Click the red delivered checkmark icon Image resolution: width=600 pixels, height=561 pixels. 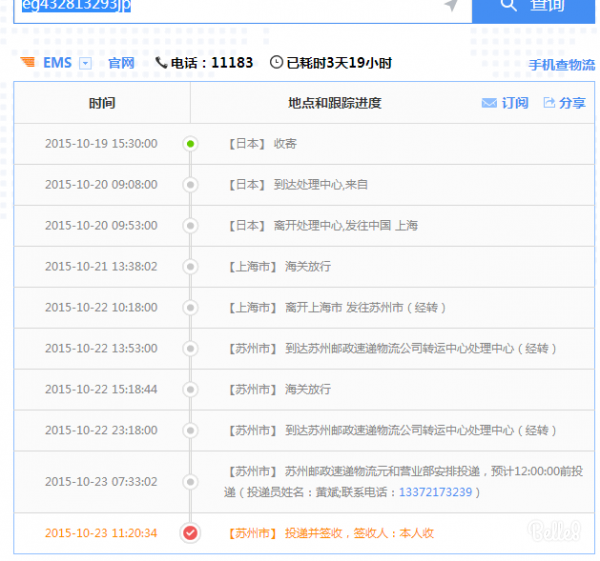(190, 533)
